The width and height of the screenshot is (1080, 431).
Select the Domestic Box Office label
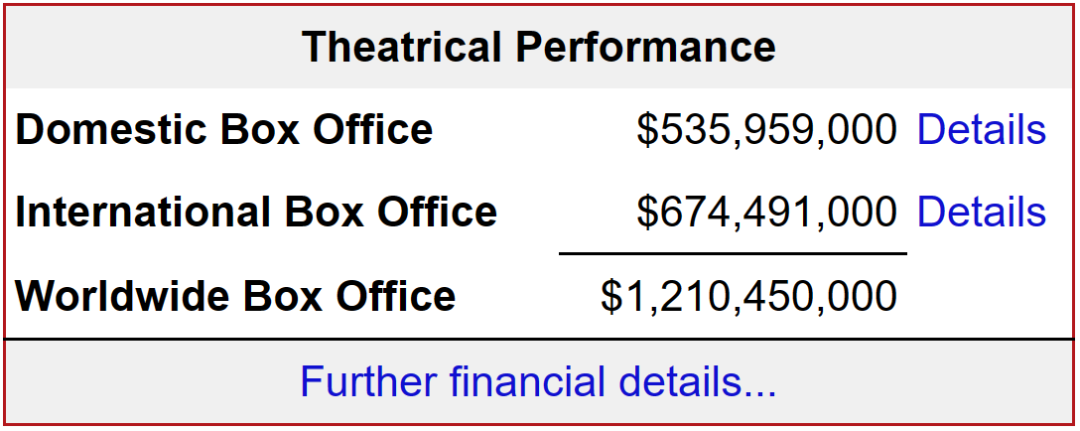(225, 130)
